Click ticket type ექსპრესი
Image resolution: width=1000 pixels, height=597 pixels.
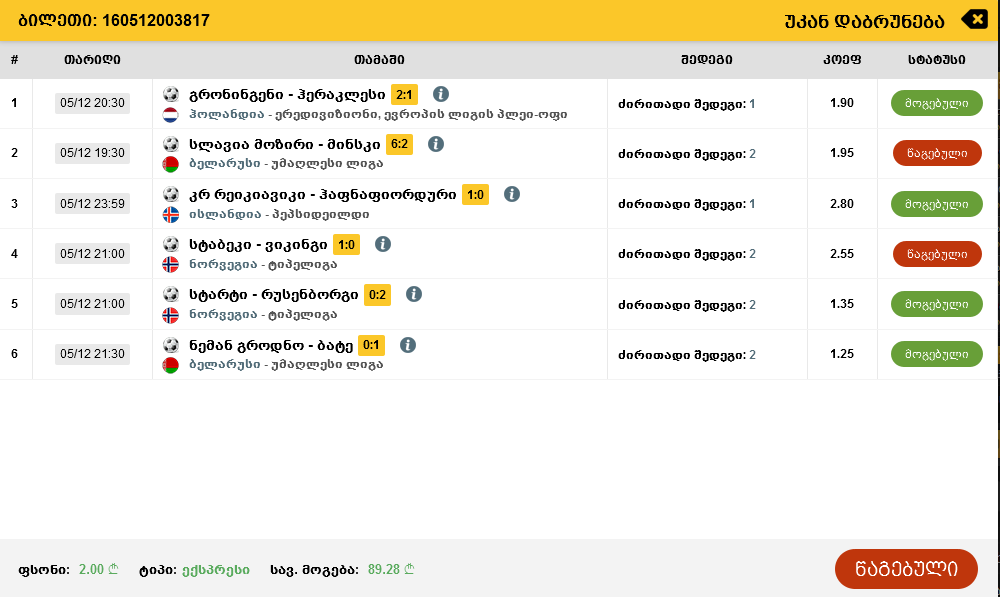pyautogui.click(x=216, y=570)
